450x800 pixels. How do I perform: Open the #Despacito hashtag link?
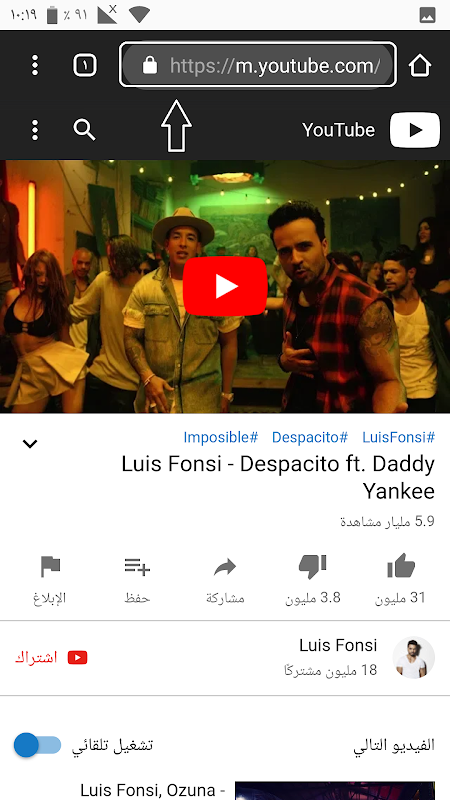pos(310,437)
